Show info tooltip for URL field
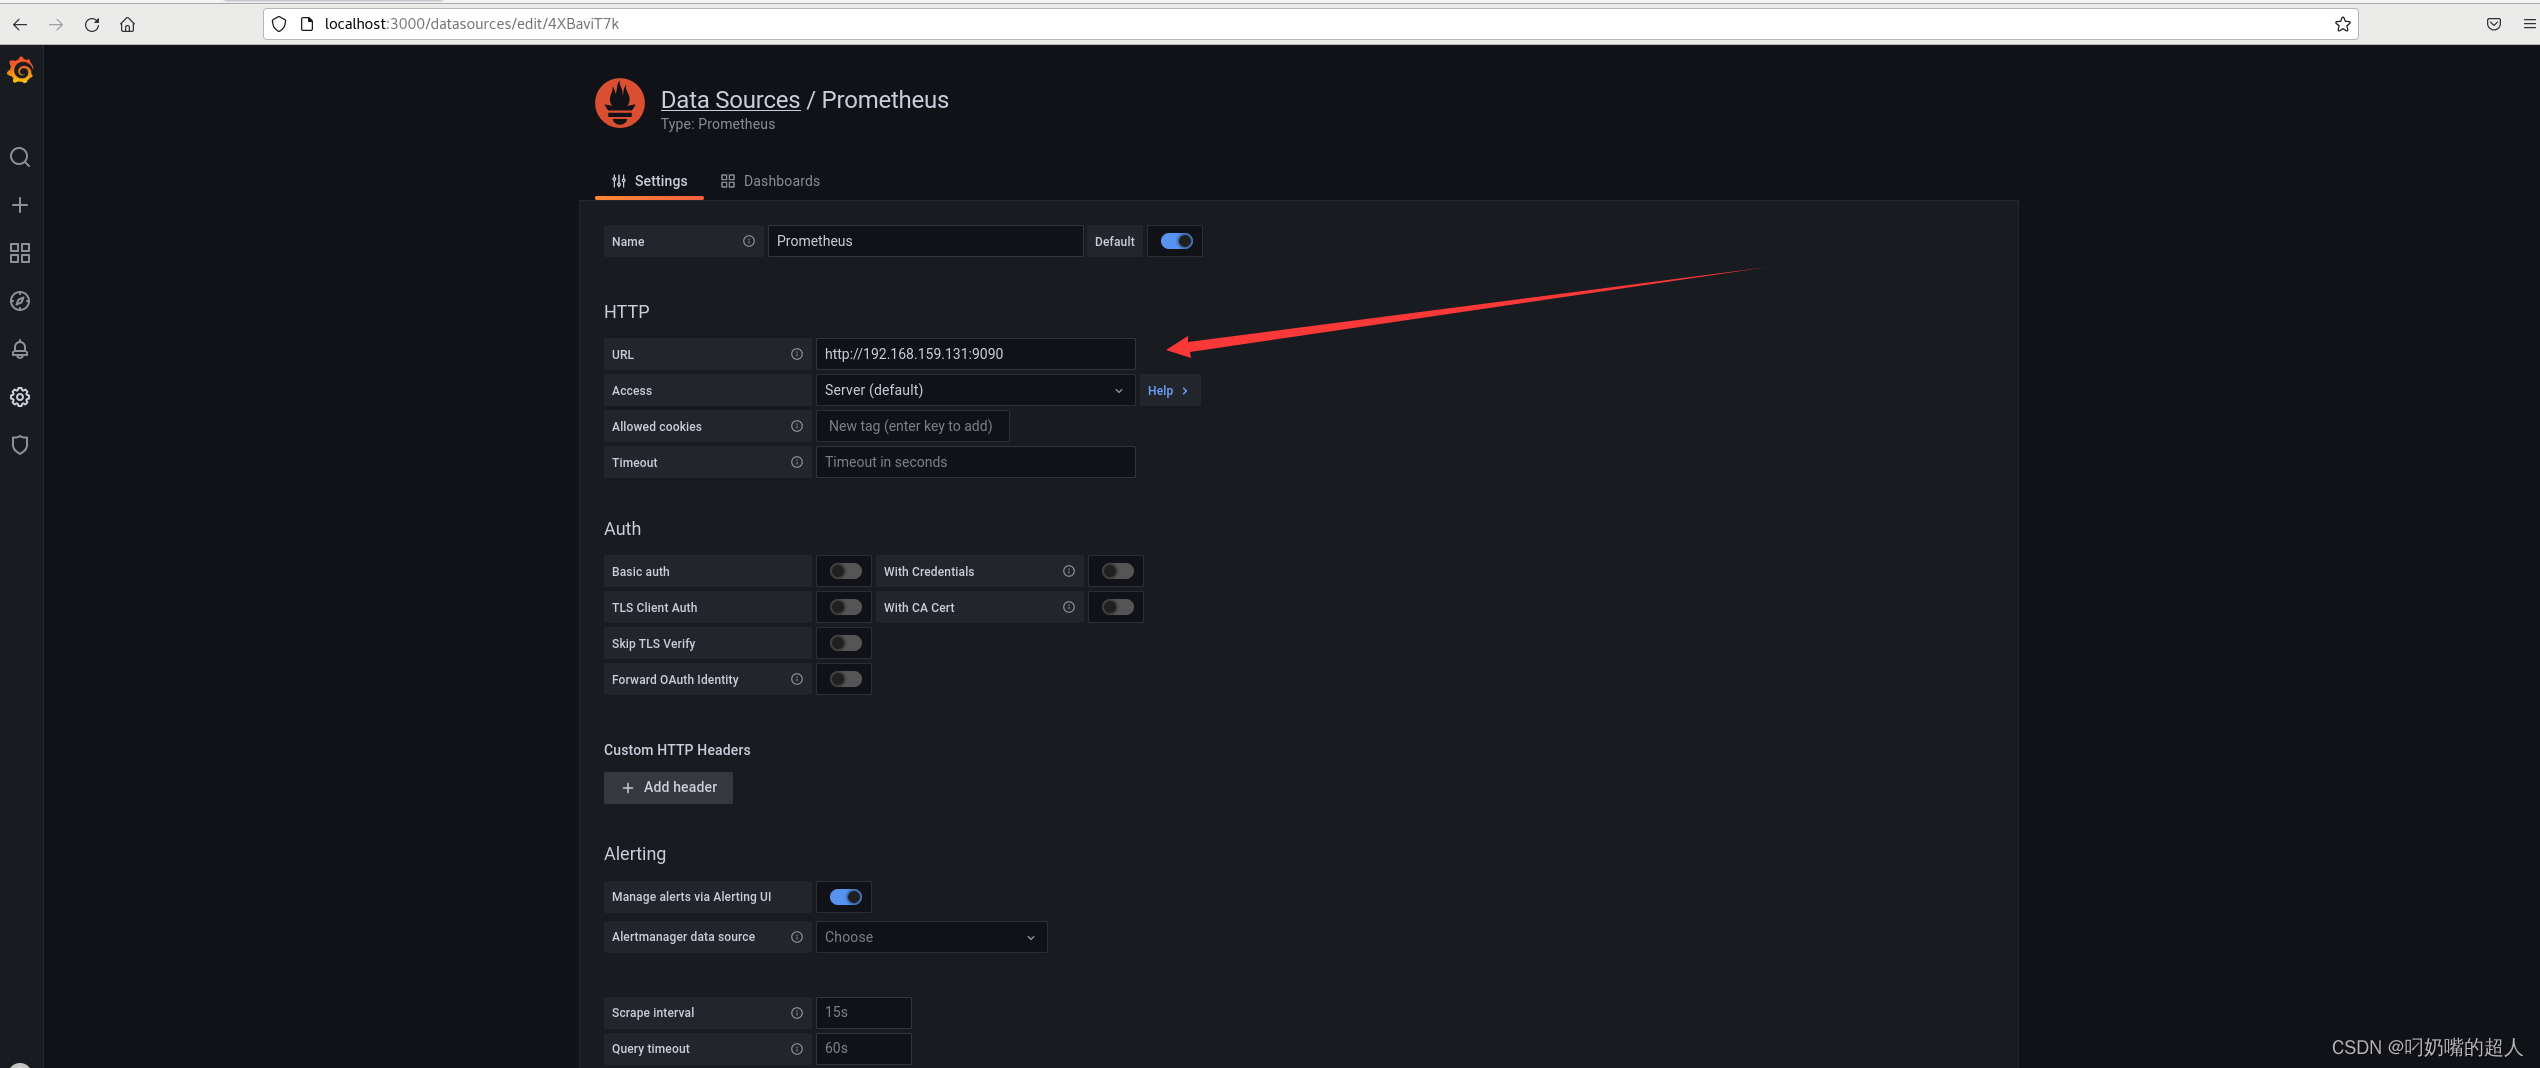 [x=797, y=354]
